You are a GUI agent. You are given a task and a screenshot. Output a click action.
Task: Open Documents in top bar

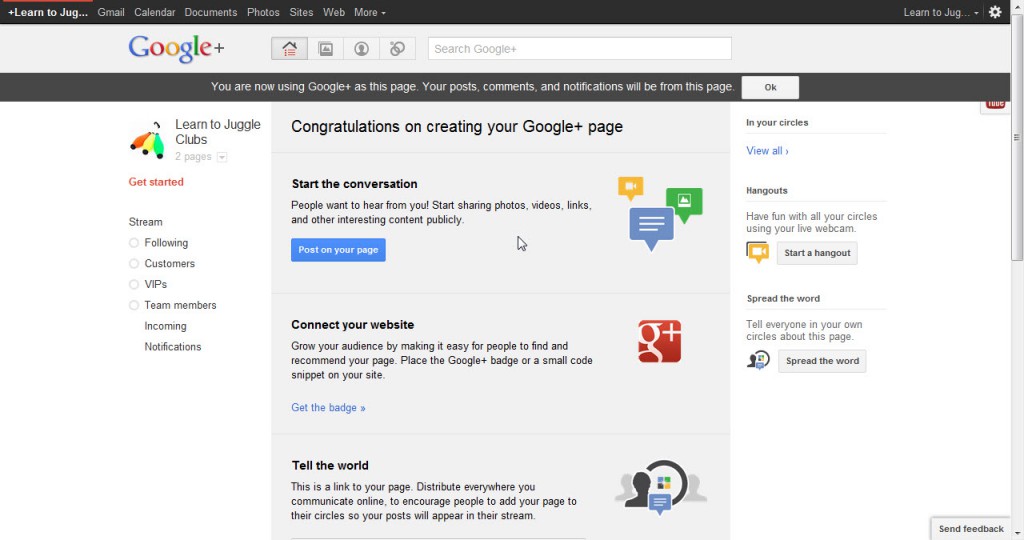[x=211, y=12]
